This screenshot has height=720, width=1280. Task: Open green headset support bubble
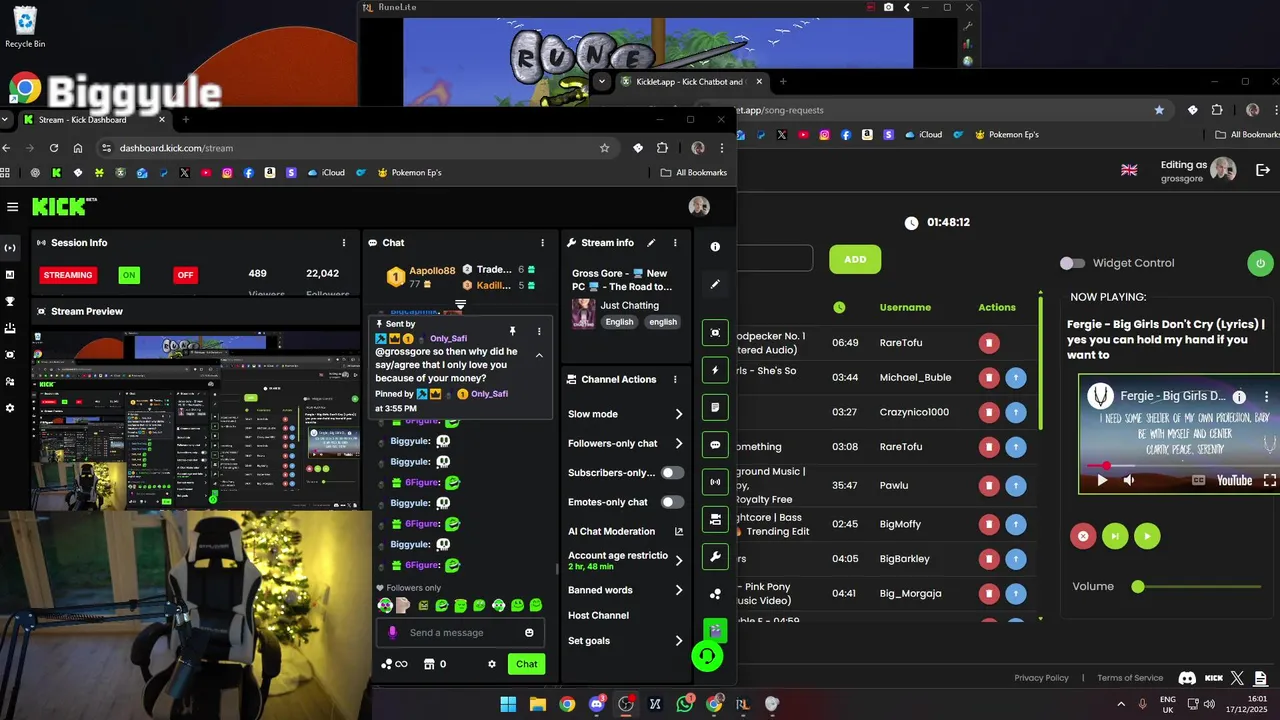click(707, 656)
